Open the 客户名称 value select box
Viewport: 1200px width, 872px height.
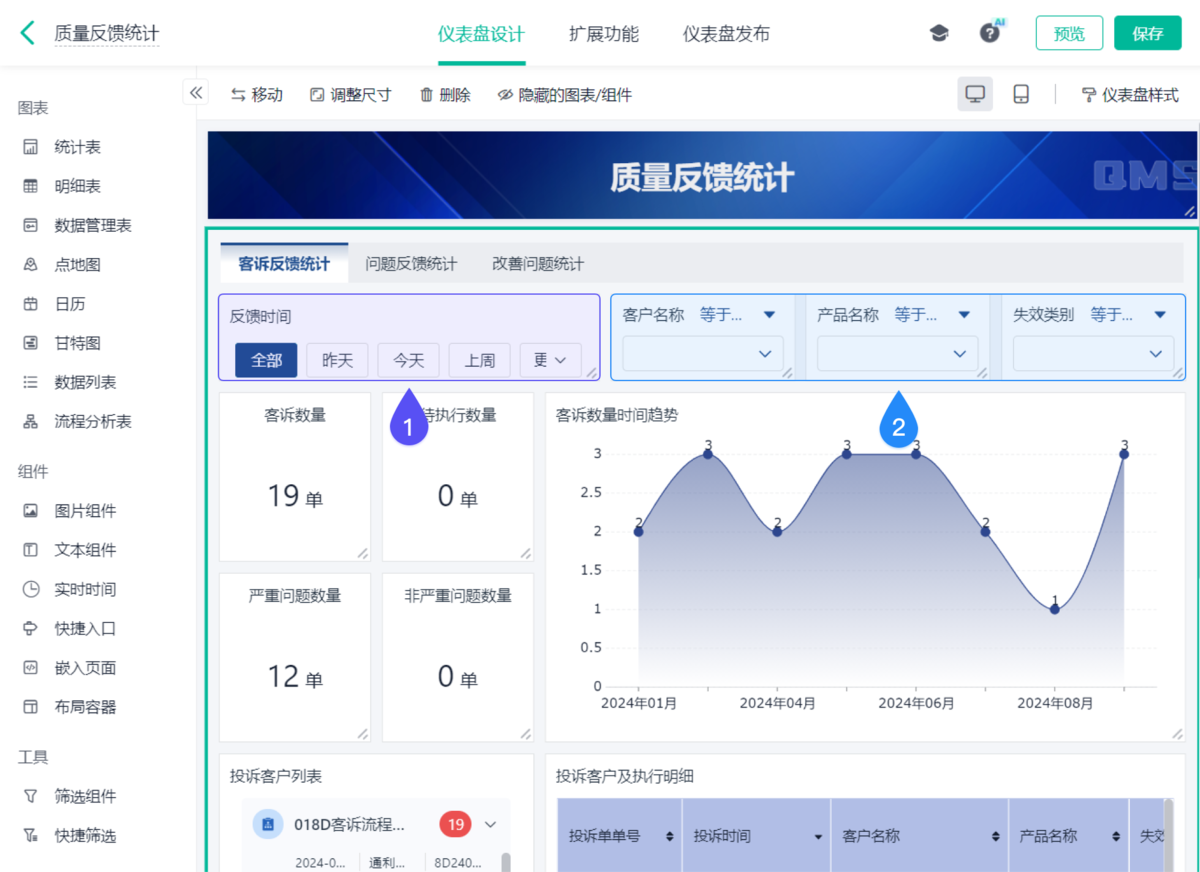(703, 353)
